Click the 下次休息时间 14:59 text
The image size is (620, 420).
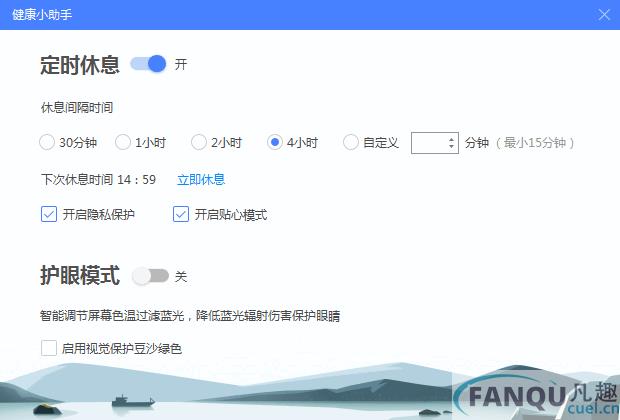pyautogui.click(x=98, y=180)
